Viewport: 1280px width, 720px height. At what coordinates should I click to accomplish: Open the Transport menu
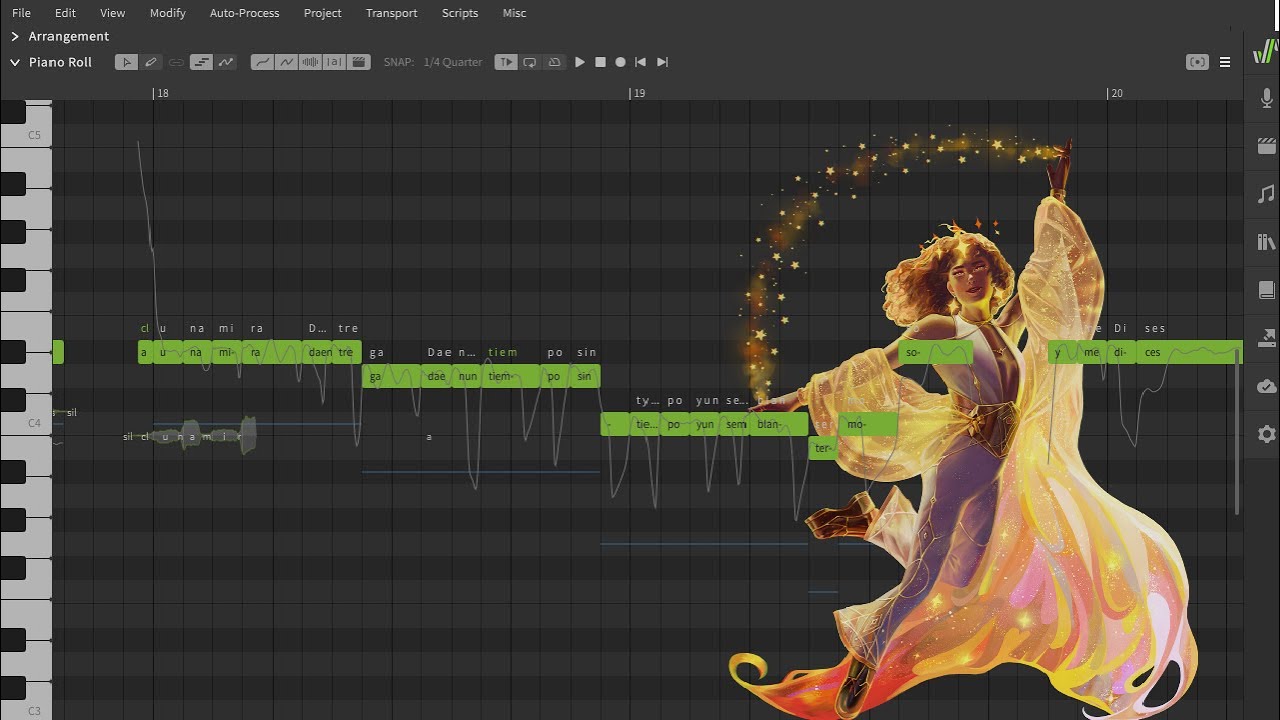391,13
